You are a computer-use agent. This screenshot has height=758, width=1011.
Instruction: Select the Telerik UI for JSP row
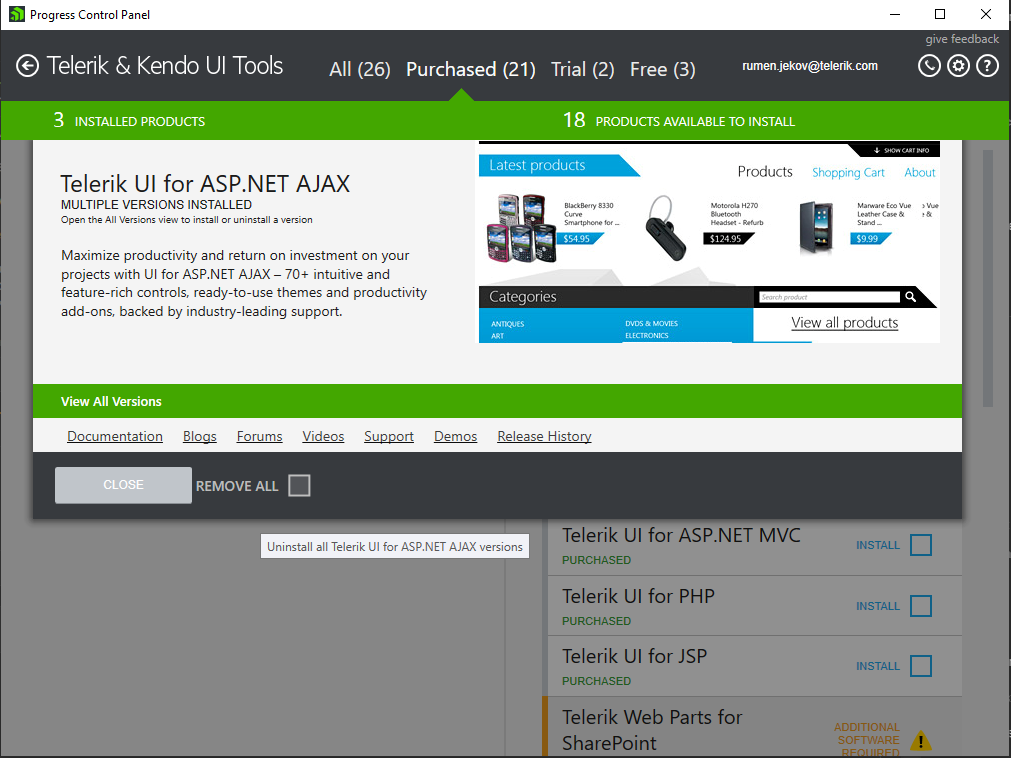click(754, 666)
